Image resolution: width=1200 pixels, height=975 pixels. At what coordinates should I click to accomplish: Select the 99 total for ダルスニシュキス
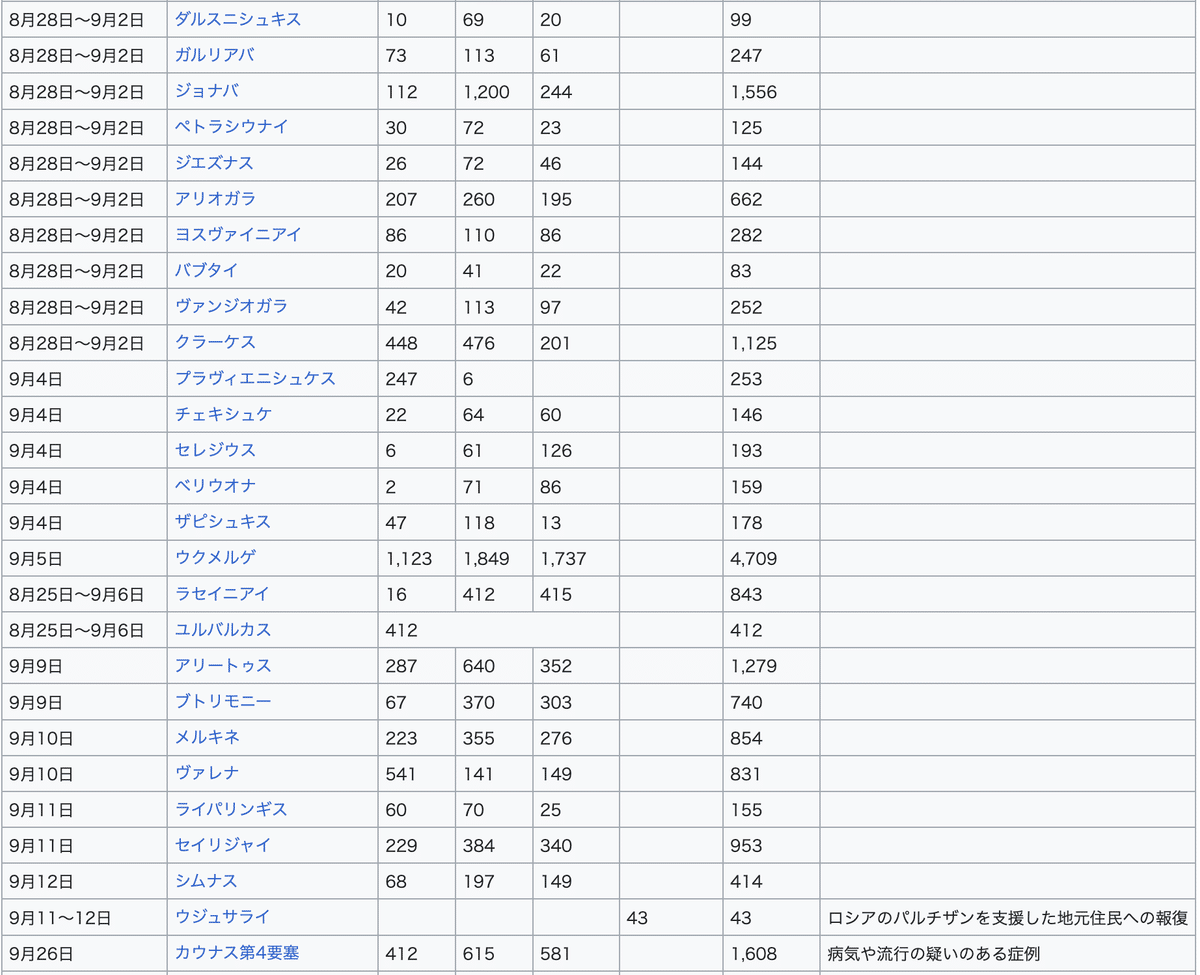coord(741,20)
